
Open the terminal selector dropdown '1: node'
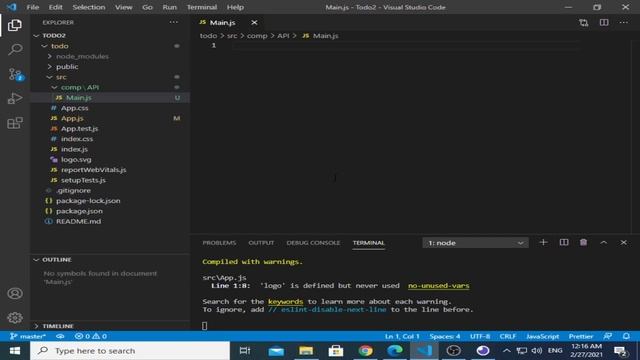coord(476,243)
